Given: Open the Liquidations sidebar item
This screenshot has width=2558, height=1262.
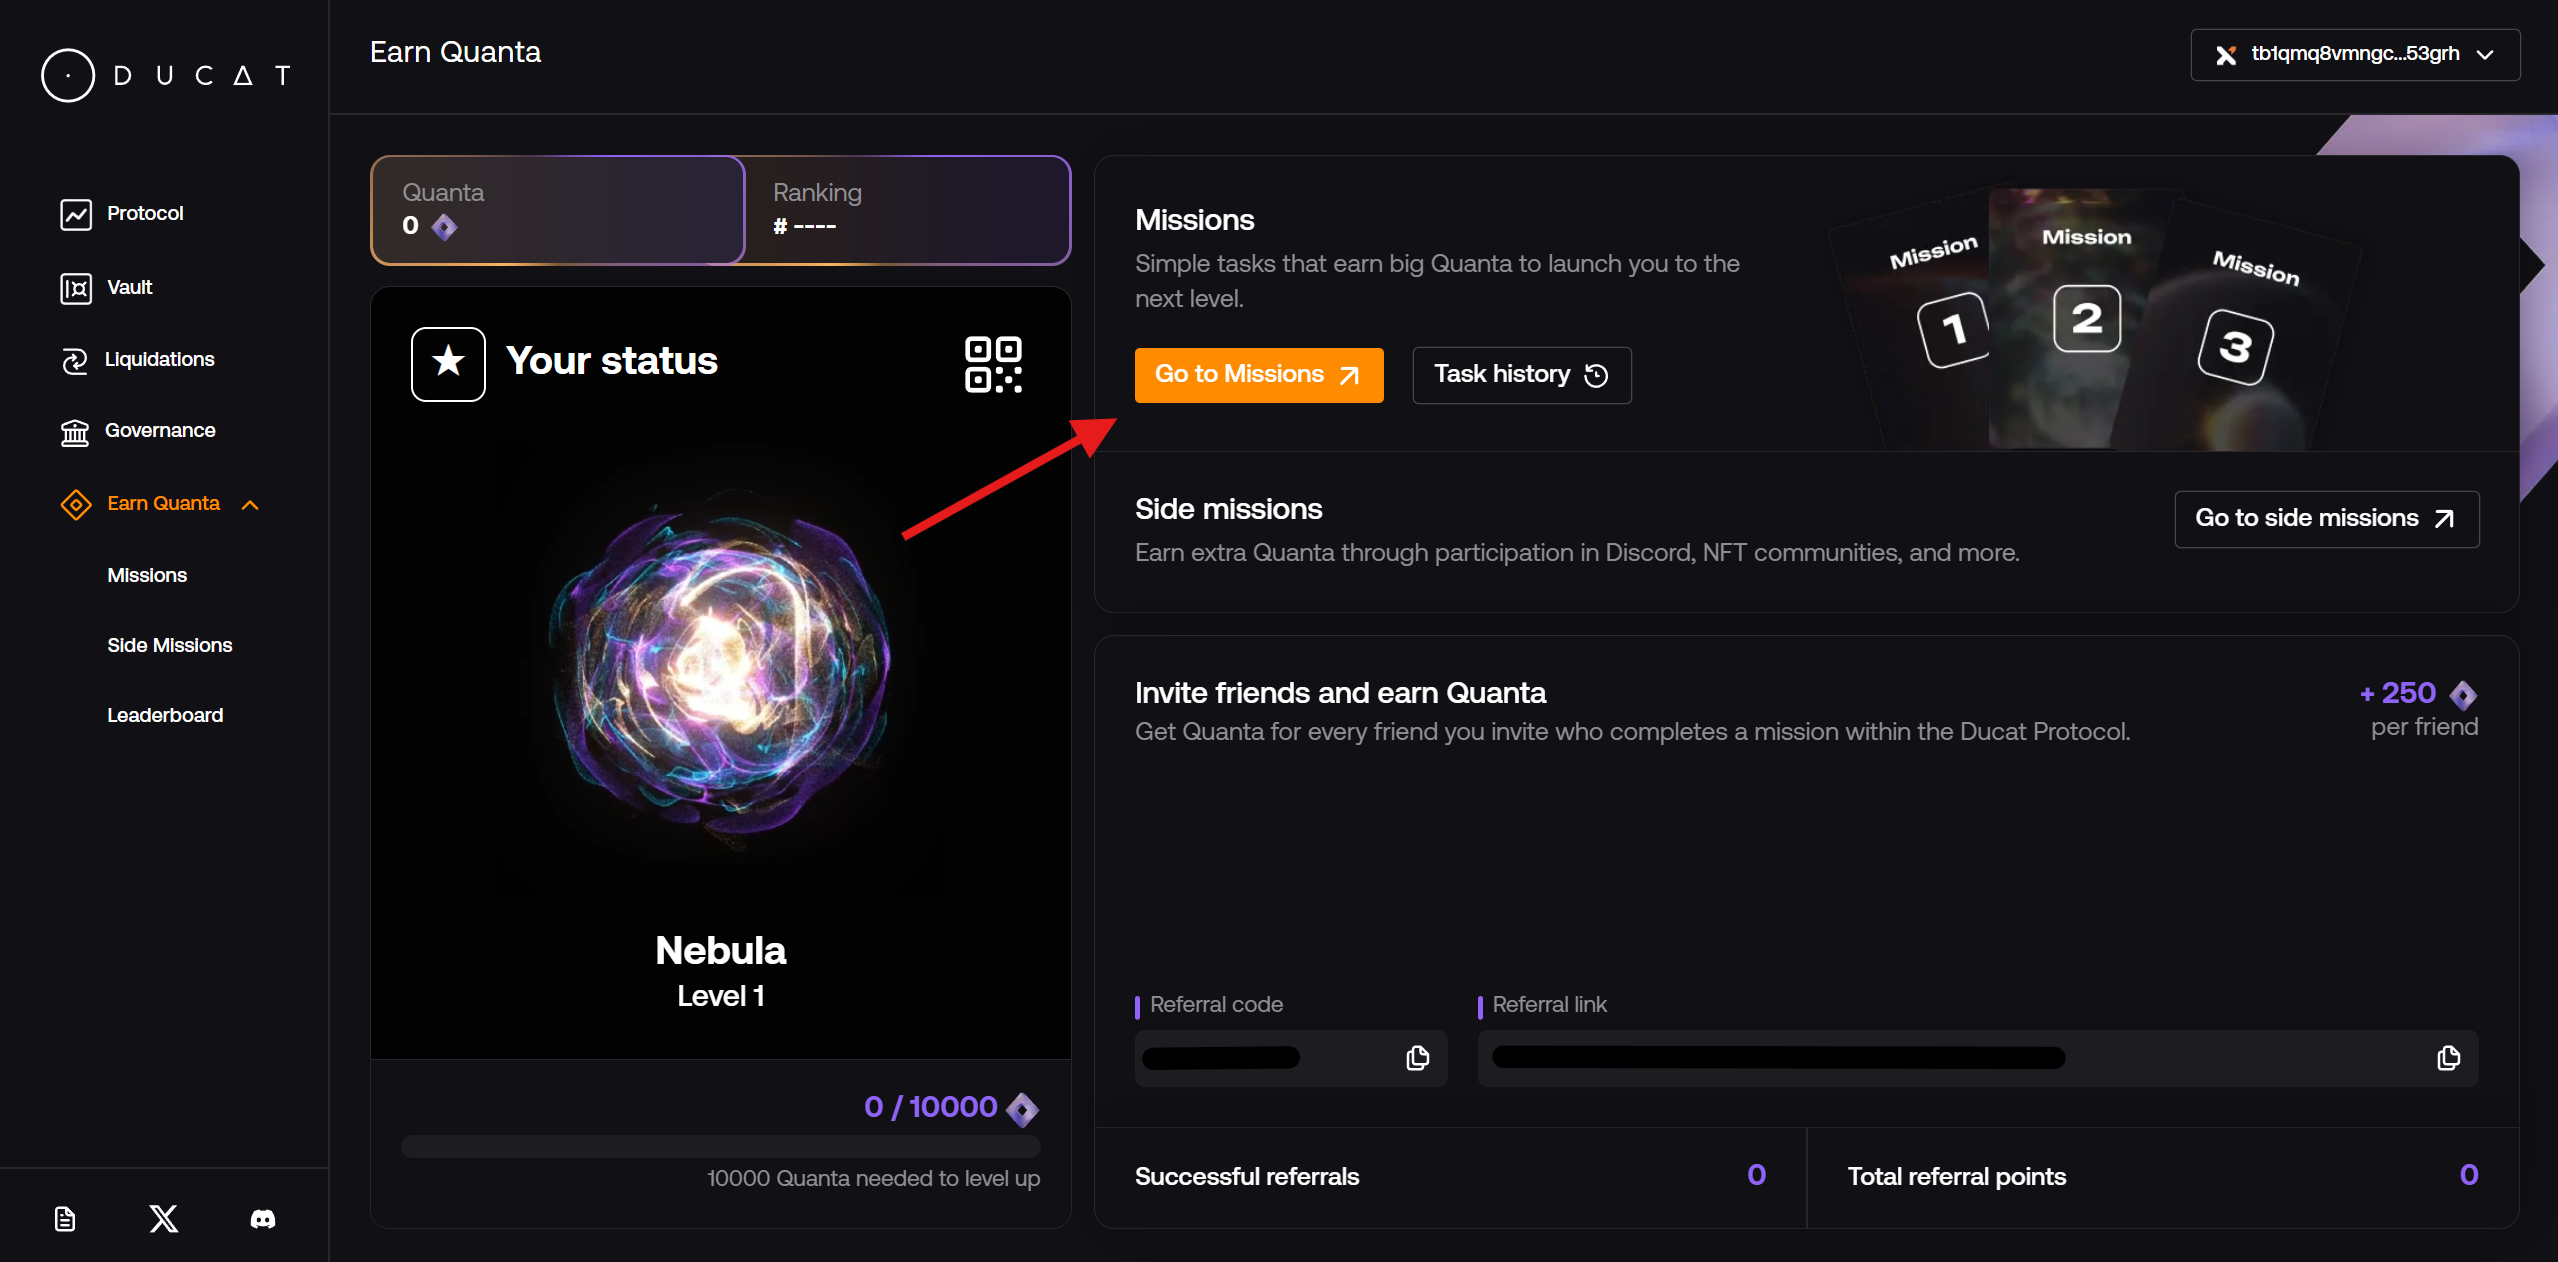Looking at the screenshot, I should 159,360.
